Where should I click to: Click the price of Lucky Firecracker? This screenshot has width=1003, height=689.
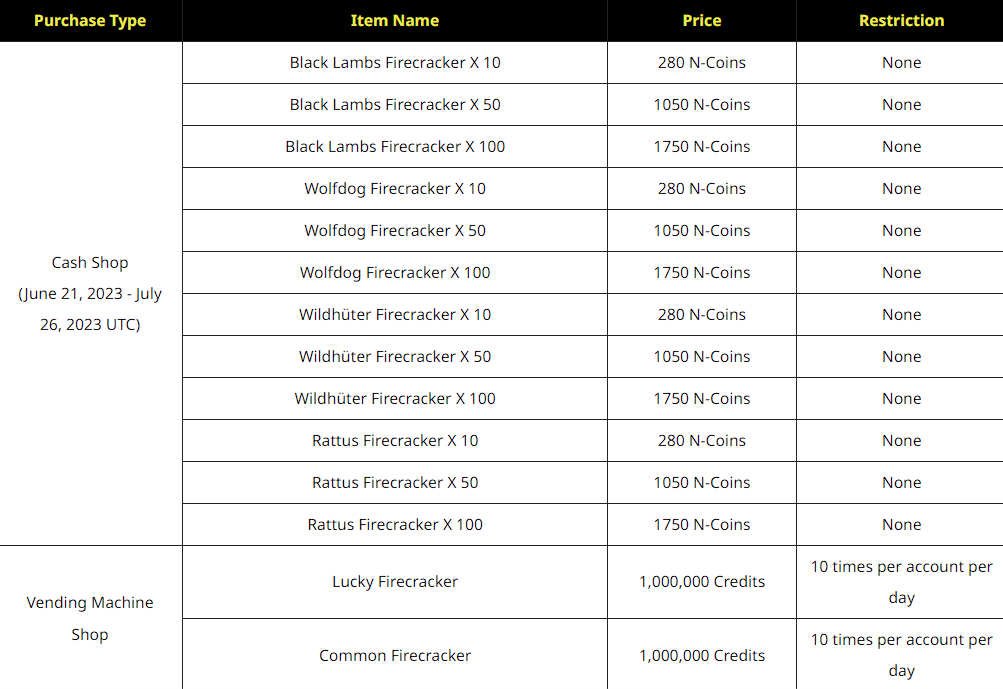point(702,581)
